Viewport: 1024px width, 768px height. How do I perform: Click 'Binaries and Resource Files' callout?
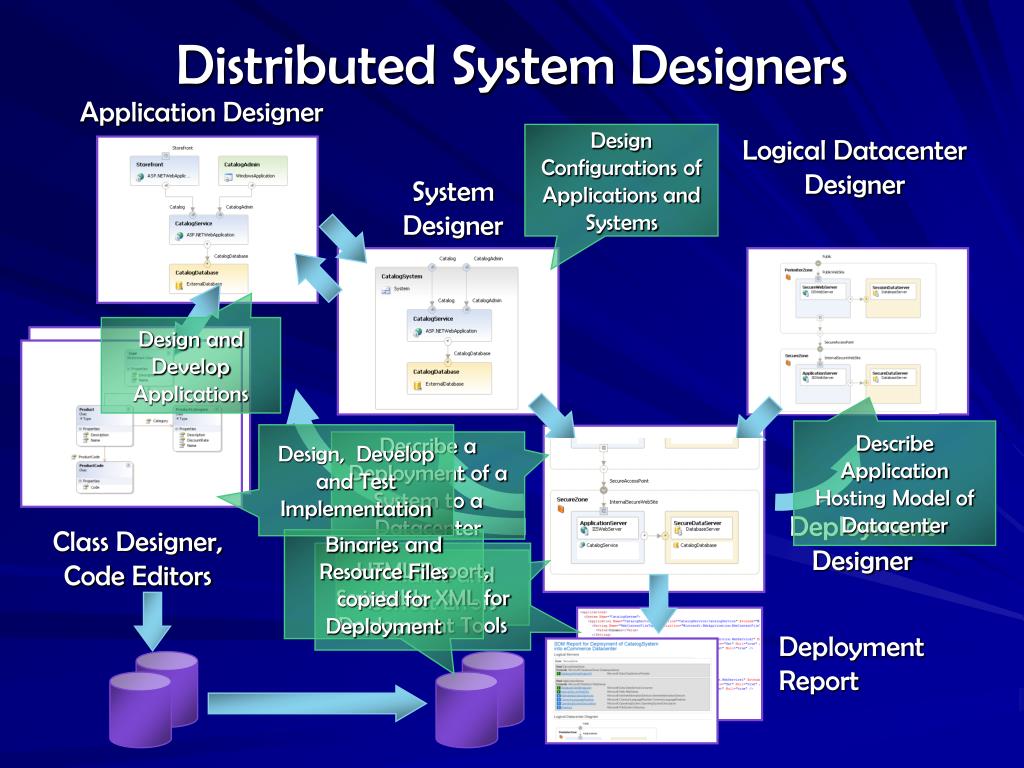tap(383, 585)
